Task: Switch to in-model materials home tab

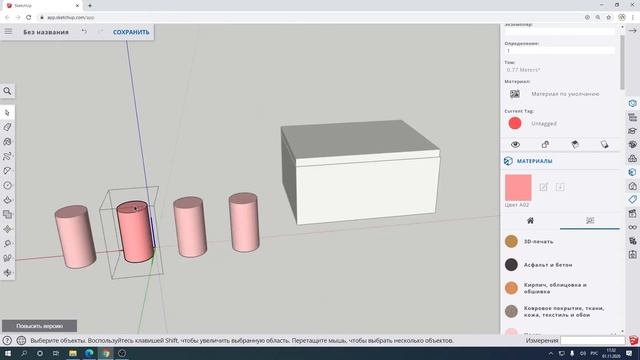Action: click(x=530, y=221)
